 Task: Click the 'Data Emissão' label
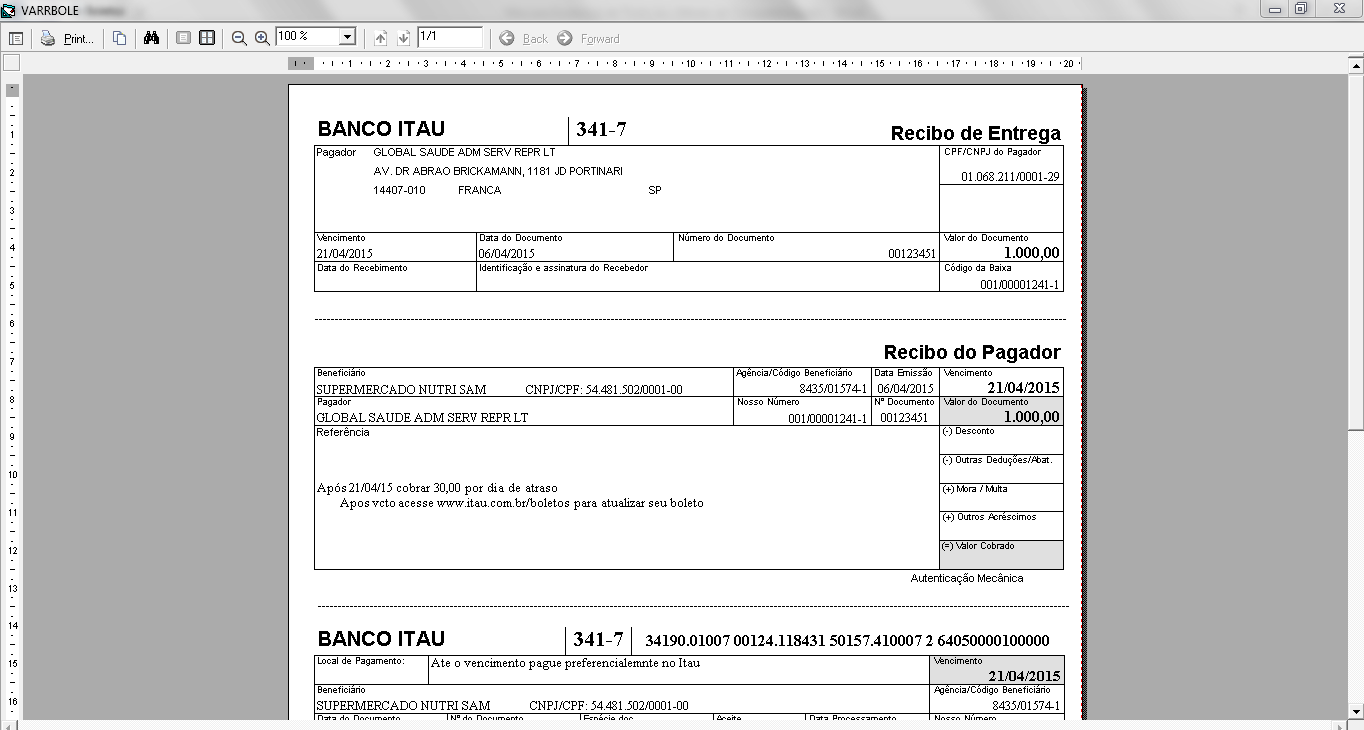click(x=901, y=373)
